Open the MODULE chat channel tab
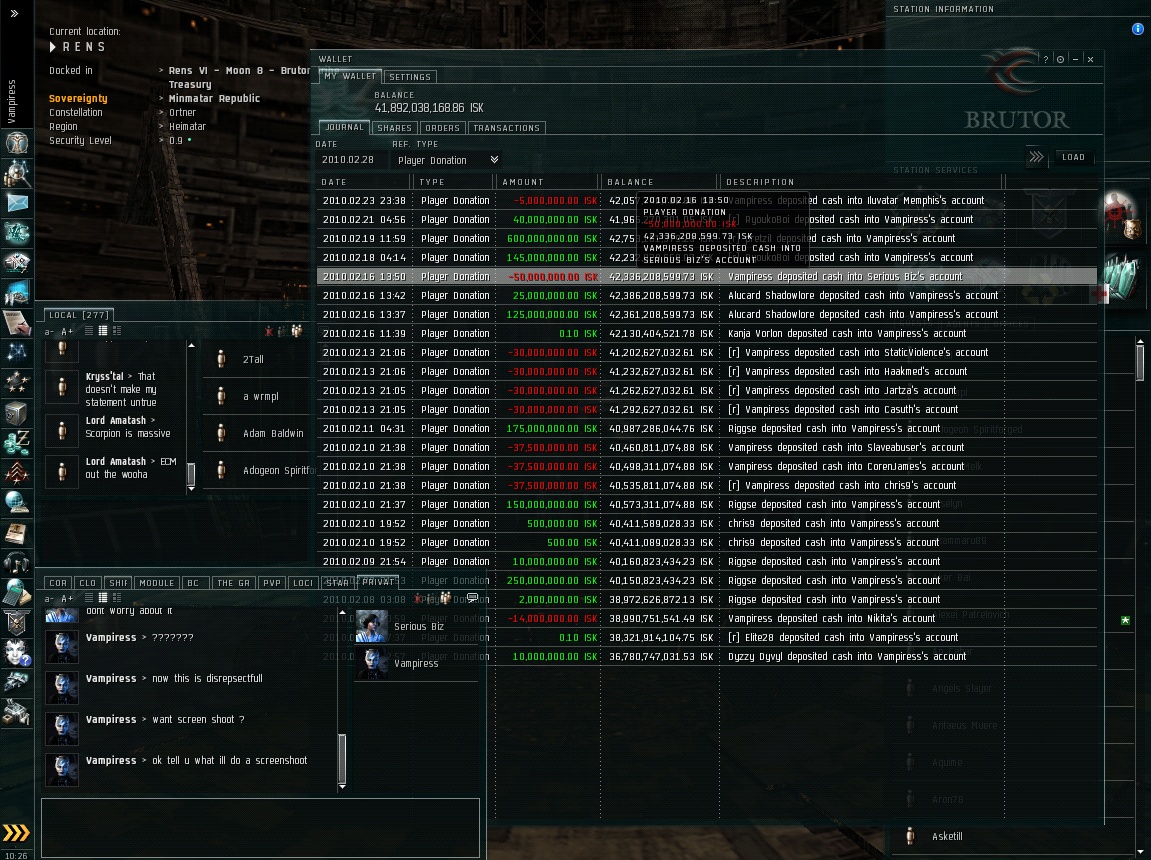The height and width of the screenshot is (860, 1151). [x=156, y=583]
